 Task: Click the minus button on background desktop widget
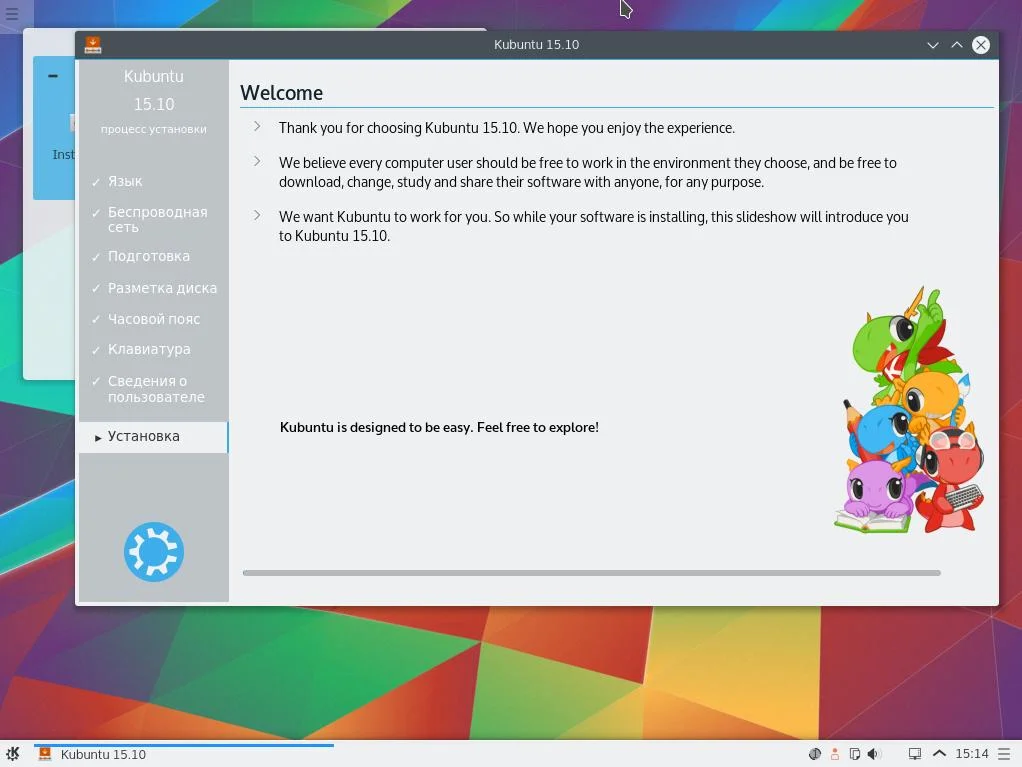tap(53, 76)
